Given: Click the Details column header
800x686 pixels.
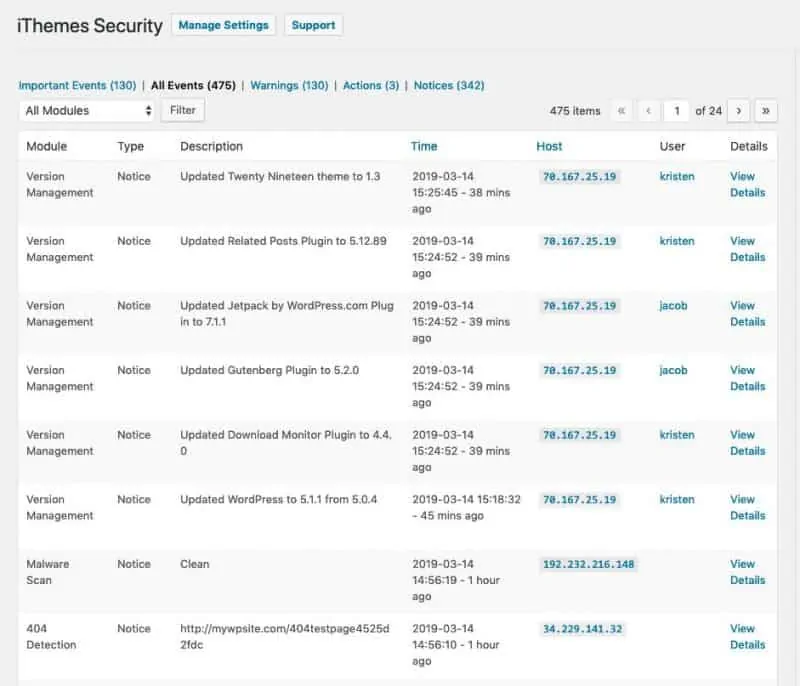Looking at the screenshot, I should point(748,146).
